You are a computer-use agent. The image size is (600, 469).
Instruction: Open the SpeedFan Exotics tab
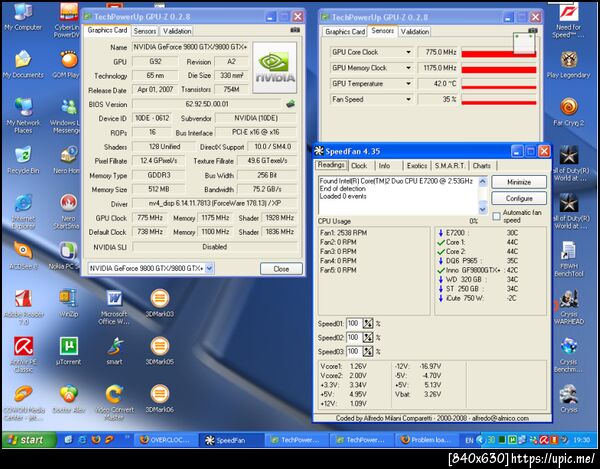point(417,166)
